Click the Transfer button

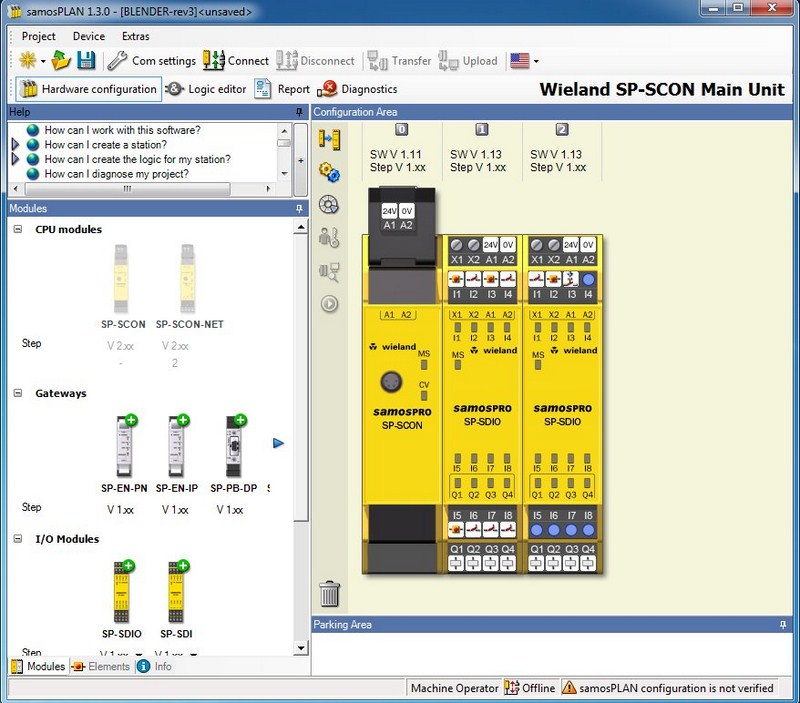[399, 61]
